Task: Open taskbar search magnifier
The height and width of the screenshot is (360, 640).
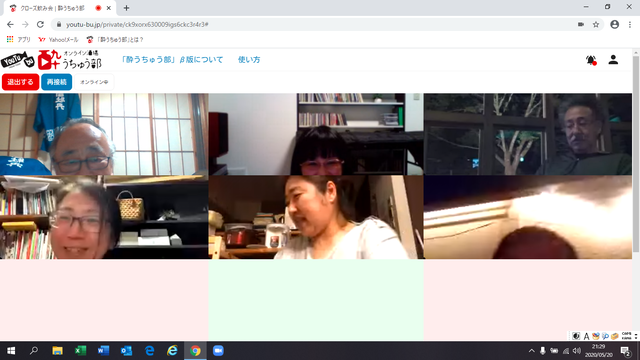Action: tap(34, 351)
